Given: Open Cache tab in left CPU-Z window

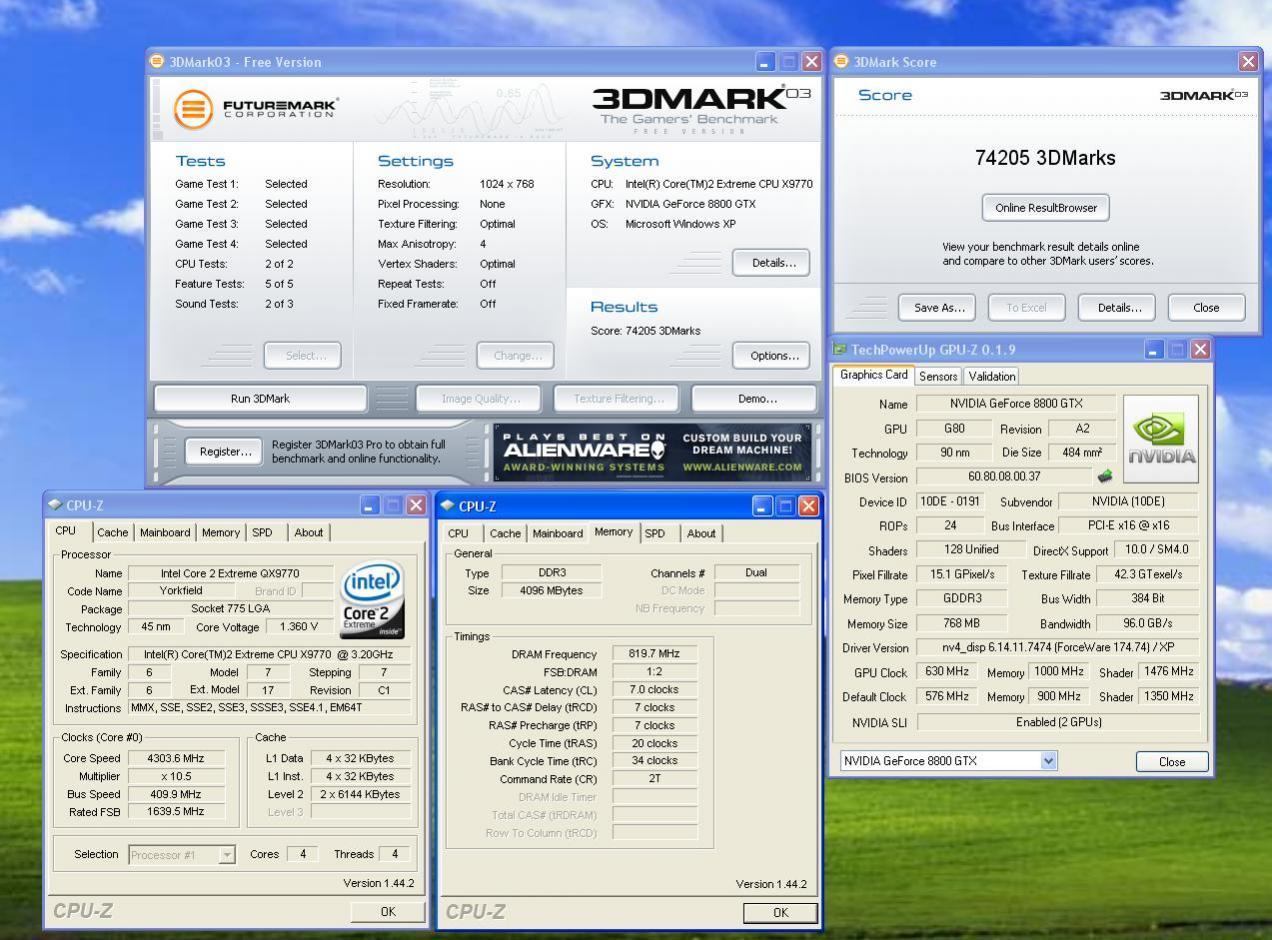Looking at the screenshot, I should [112, 532].
